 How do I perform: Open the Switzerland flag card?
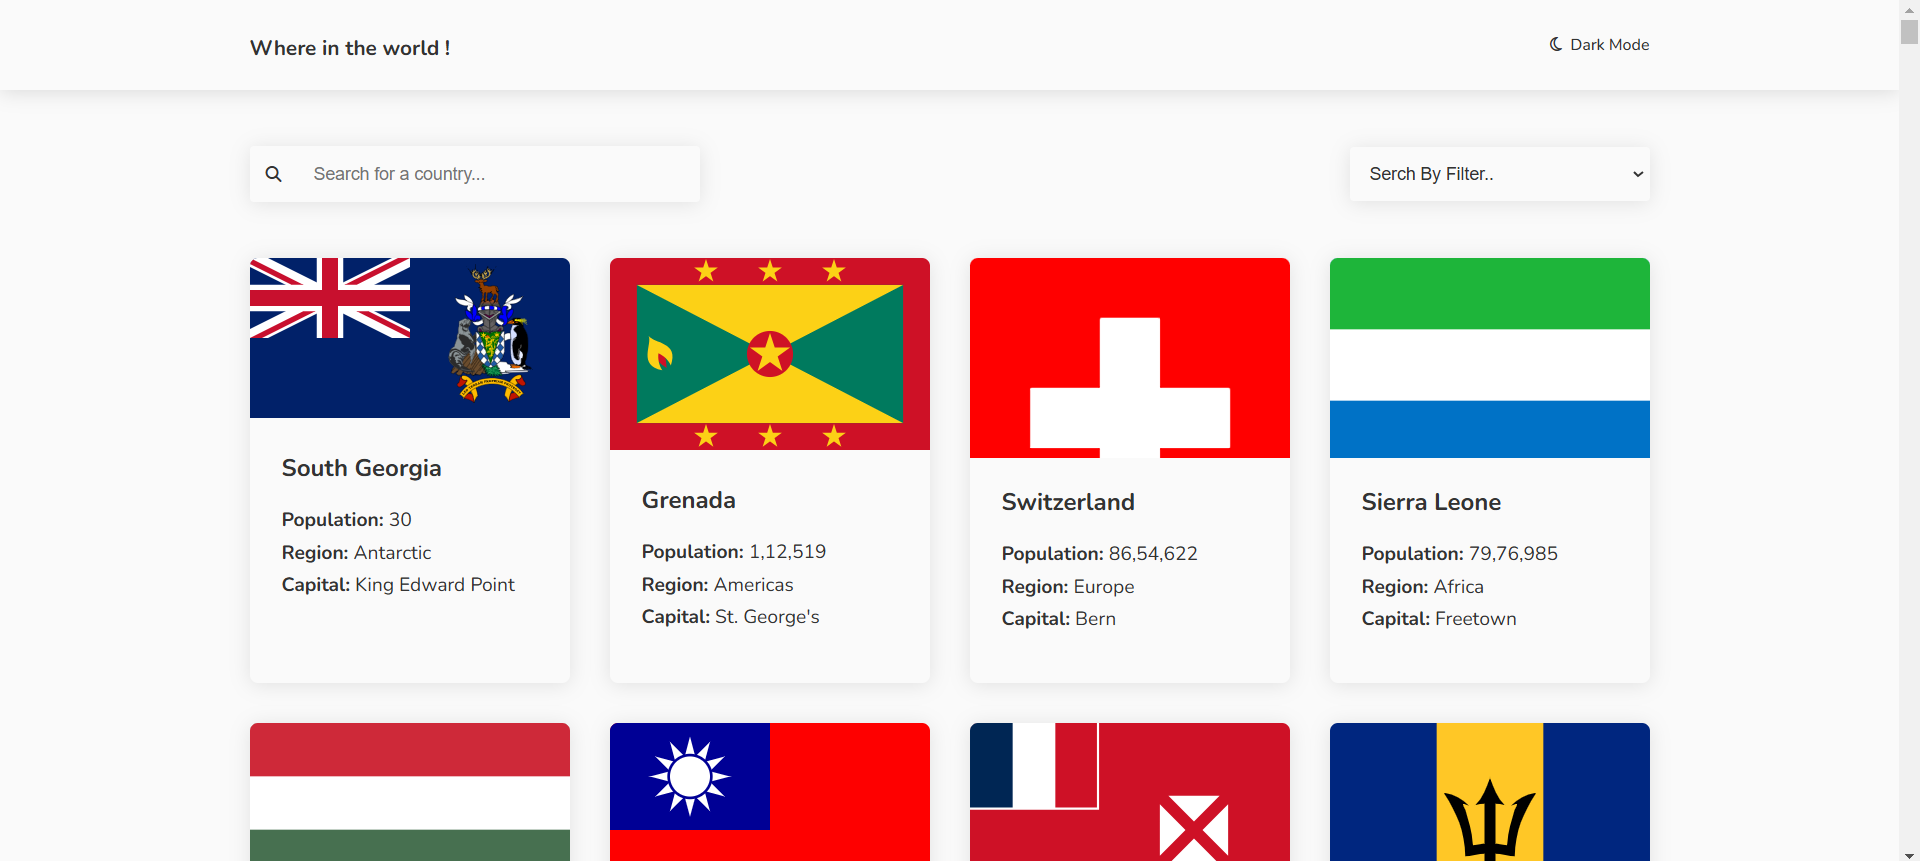[1130, 358]
